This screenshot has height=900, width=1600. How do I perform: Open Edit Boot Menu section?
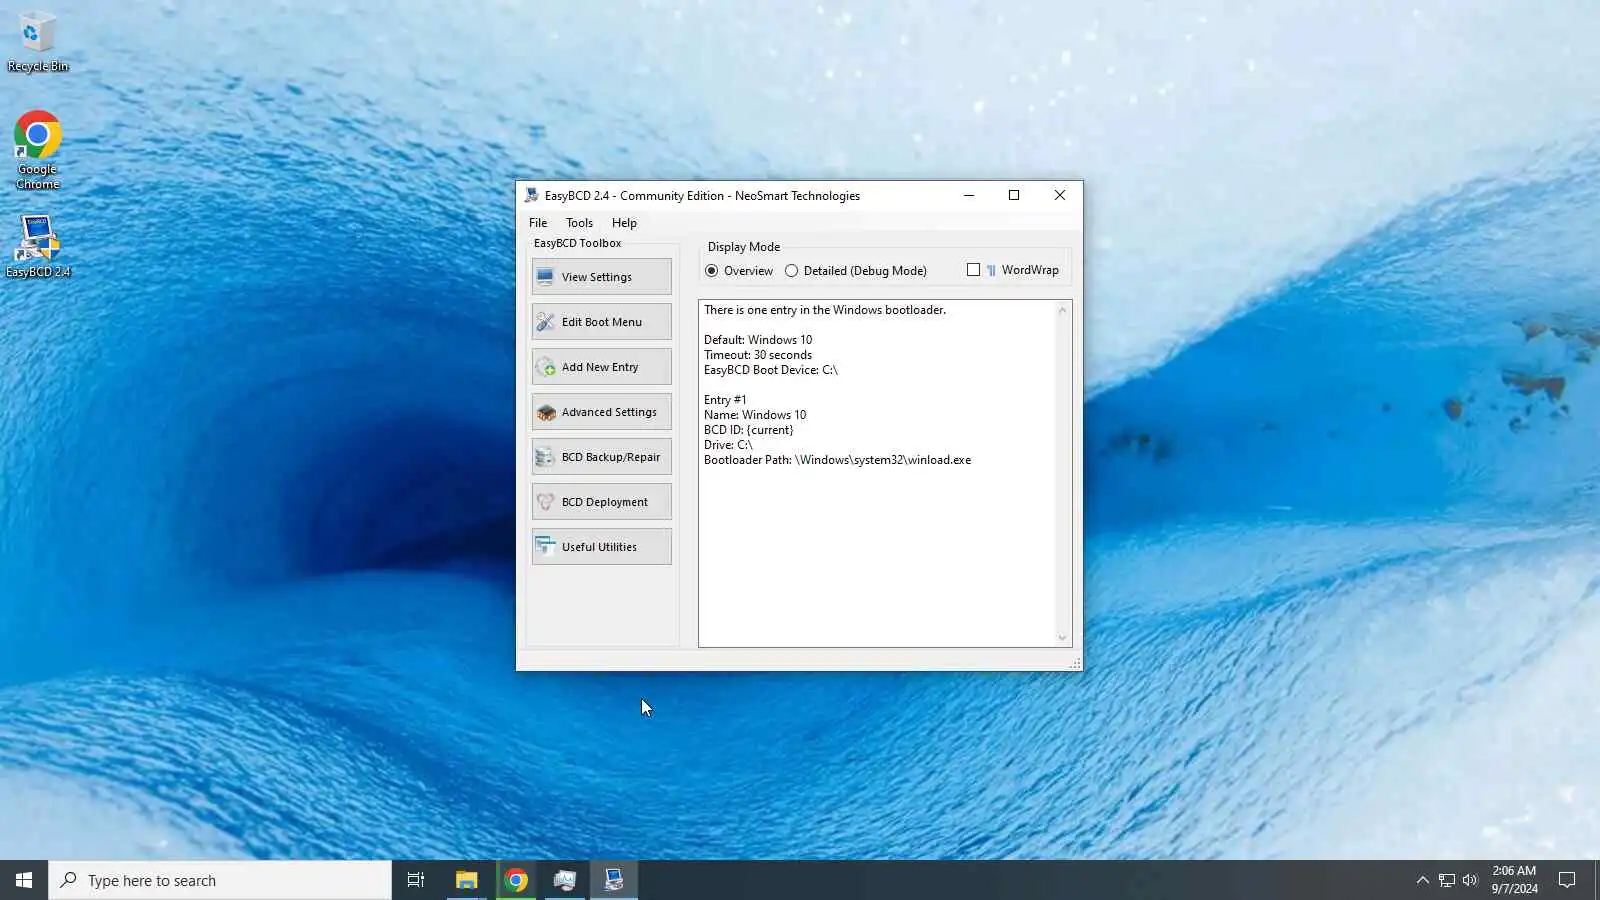click(x=601, y=322)
